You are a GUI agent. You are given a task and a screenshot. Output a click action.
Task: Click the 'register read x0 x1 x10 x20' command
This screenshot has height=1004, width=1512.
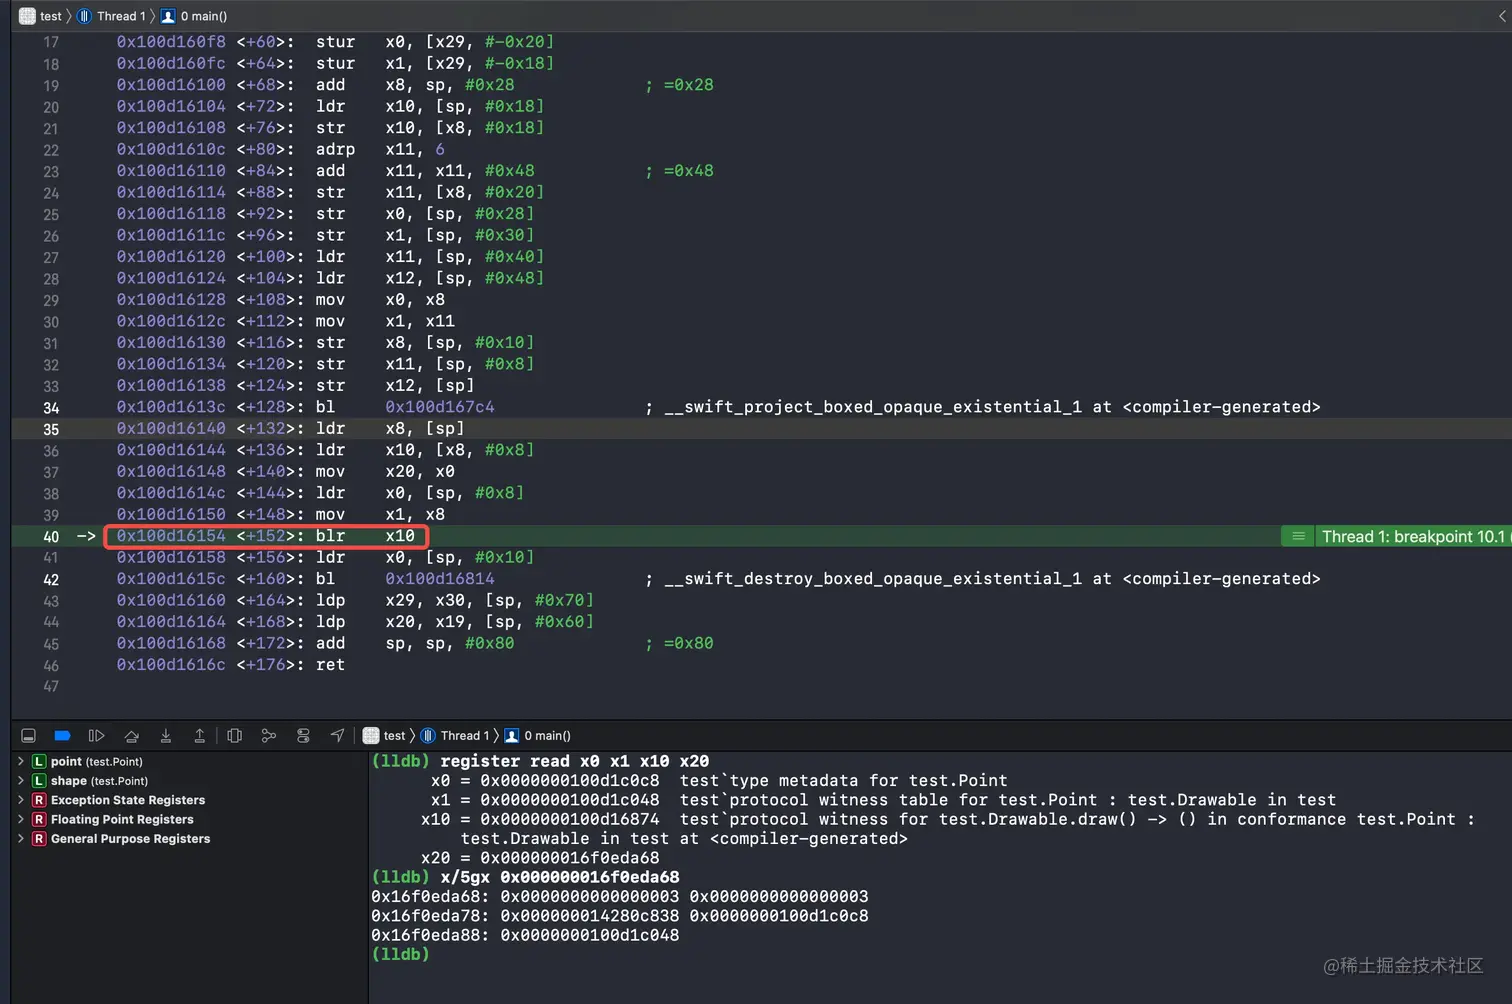coord(575,761)
